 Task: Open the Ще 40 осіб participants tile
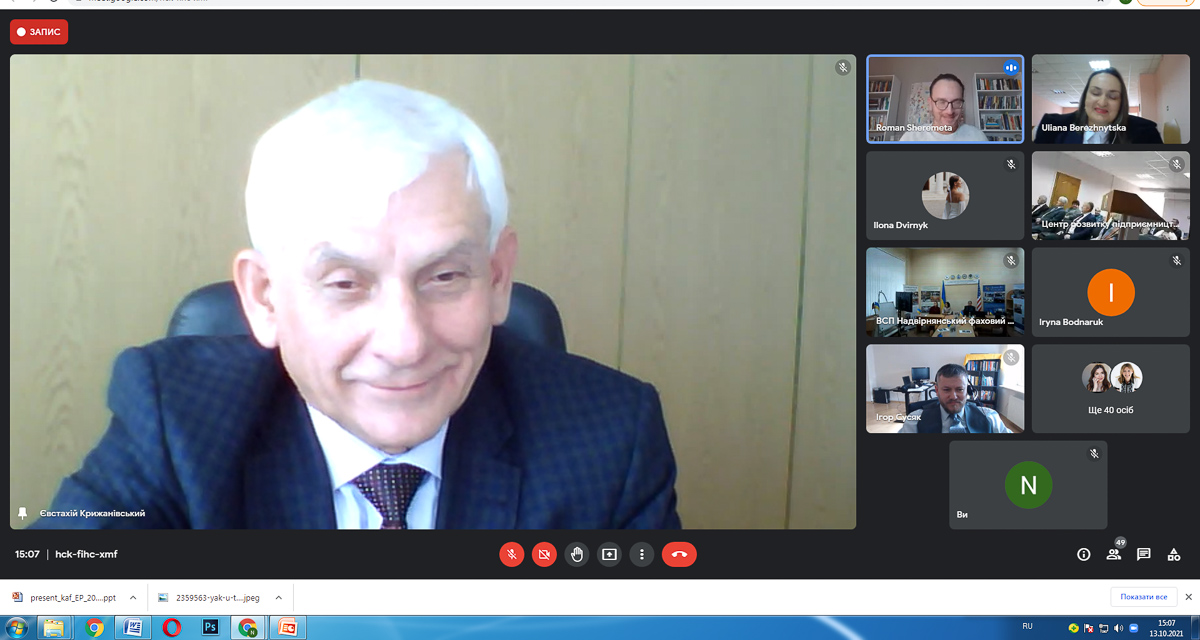click(x=1111, y=388)
